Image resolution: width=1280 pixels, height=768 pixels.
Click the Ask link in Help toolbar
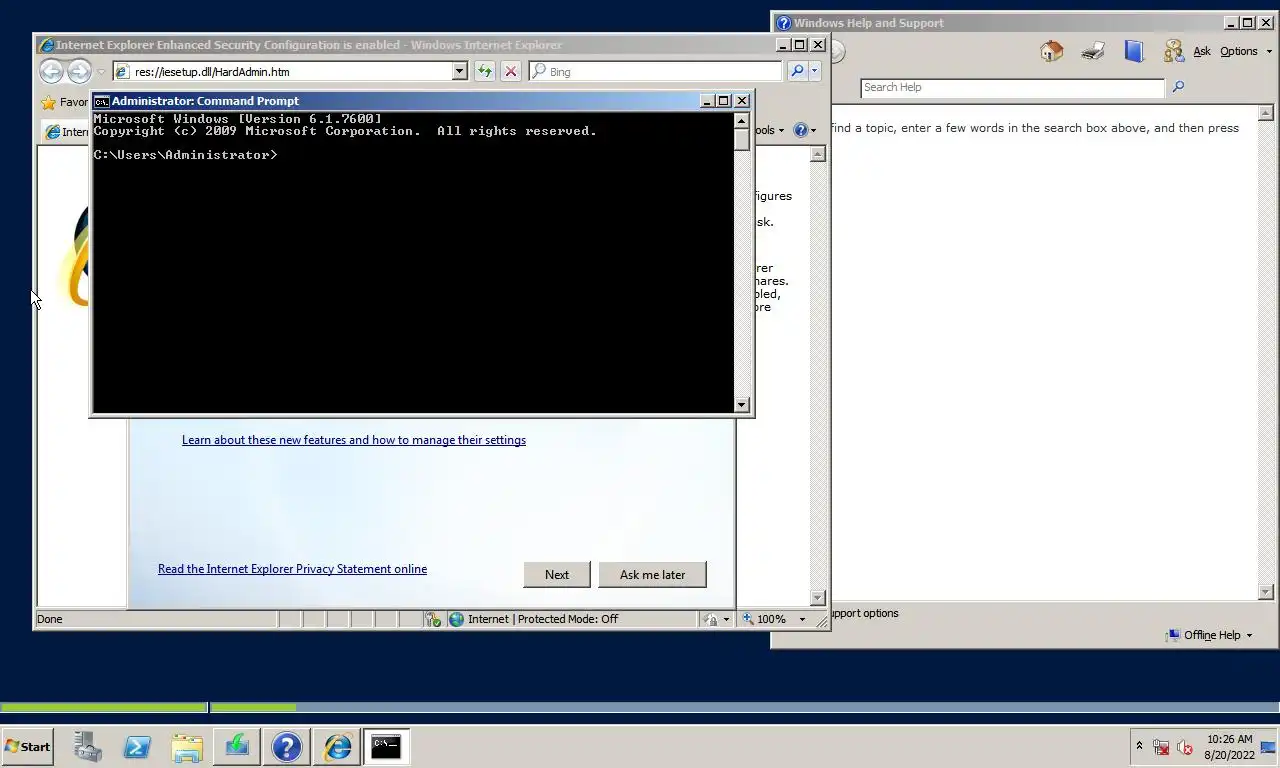point(1202,51)
